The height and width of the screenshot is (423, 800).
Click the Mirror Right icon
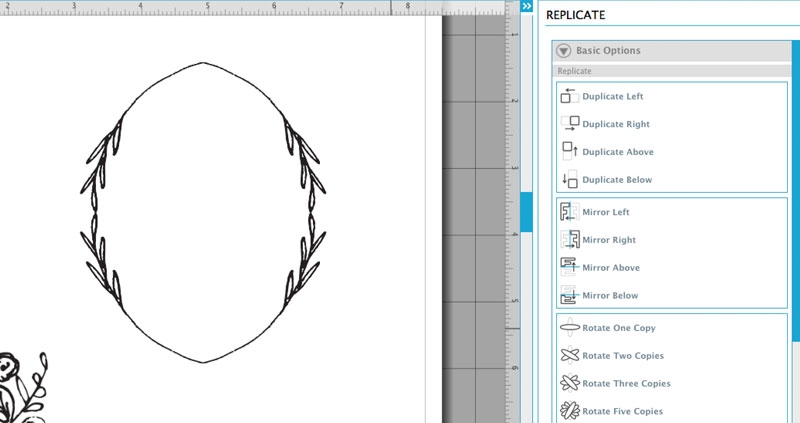[x=570, y=239]
